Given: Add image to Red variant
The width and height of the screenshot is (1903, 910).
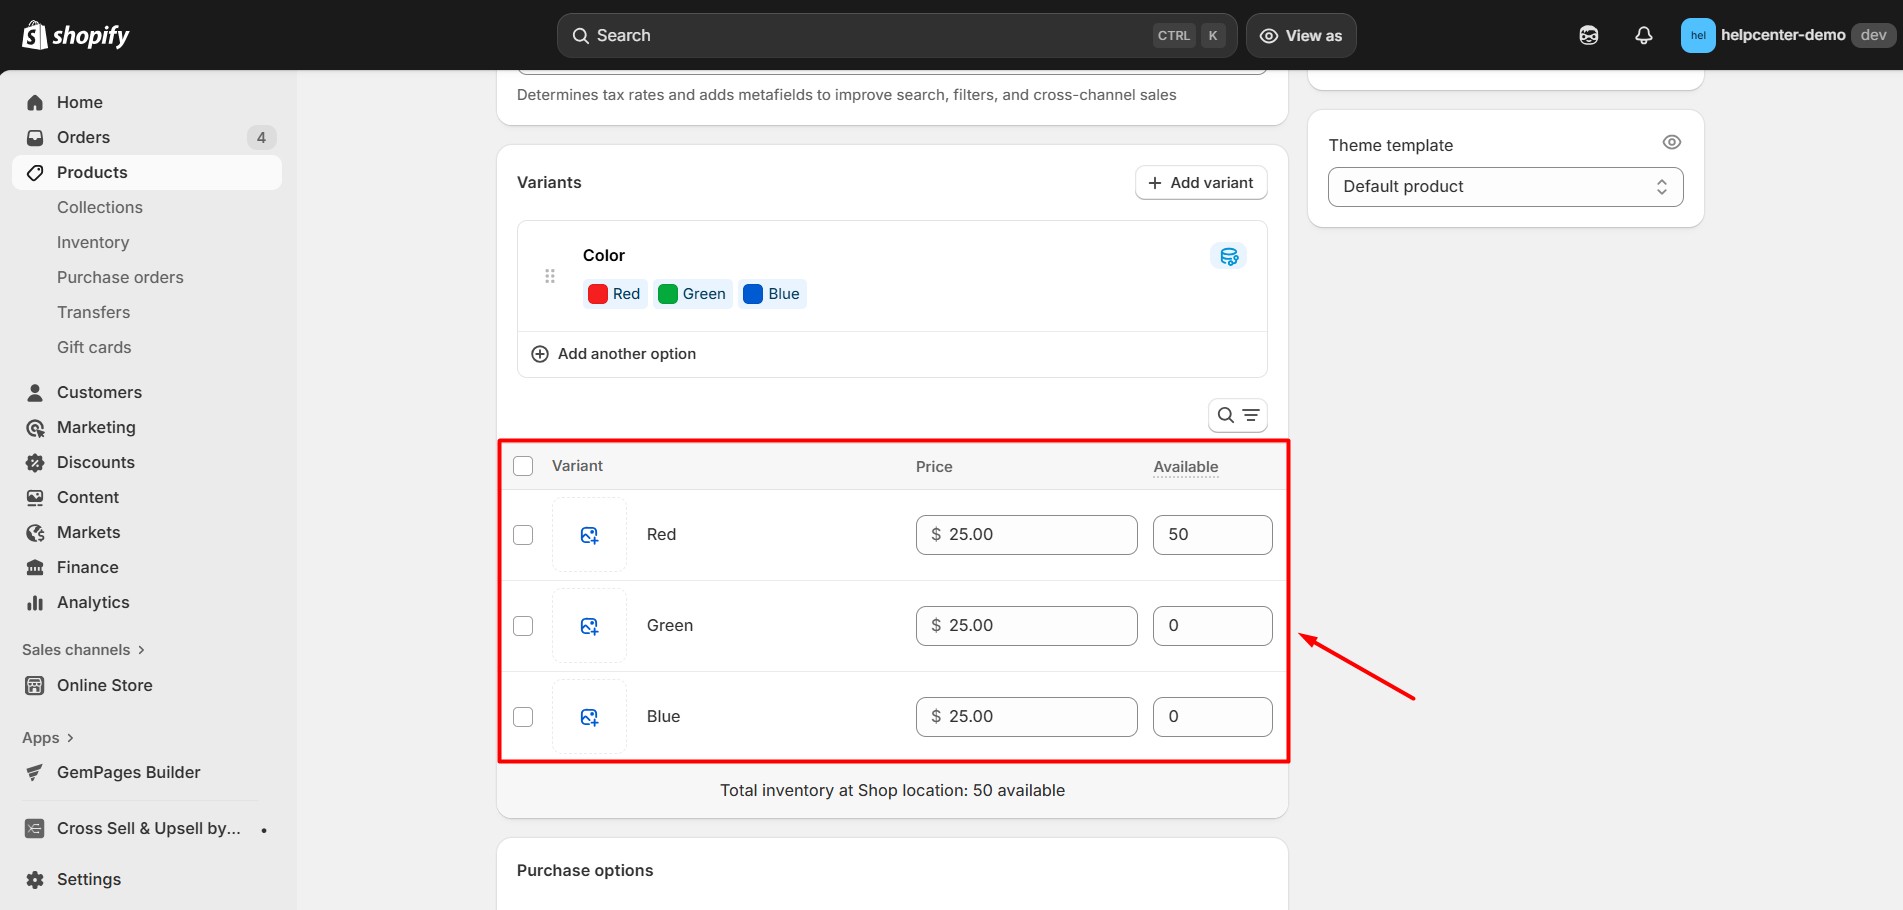Looking at the screenshot, I should (x=589, y=535).
